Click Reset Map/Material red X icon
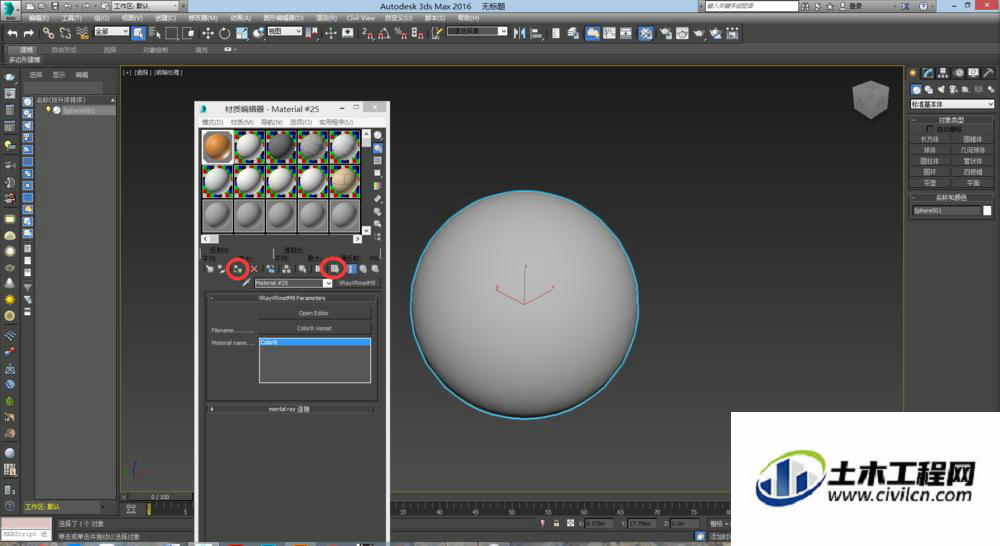Viewport: 1000px width, 546px height. pyautogui.click(x=254, y=269)
